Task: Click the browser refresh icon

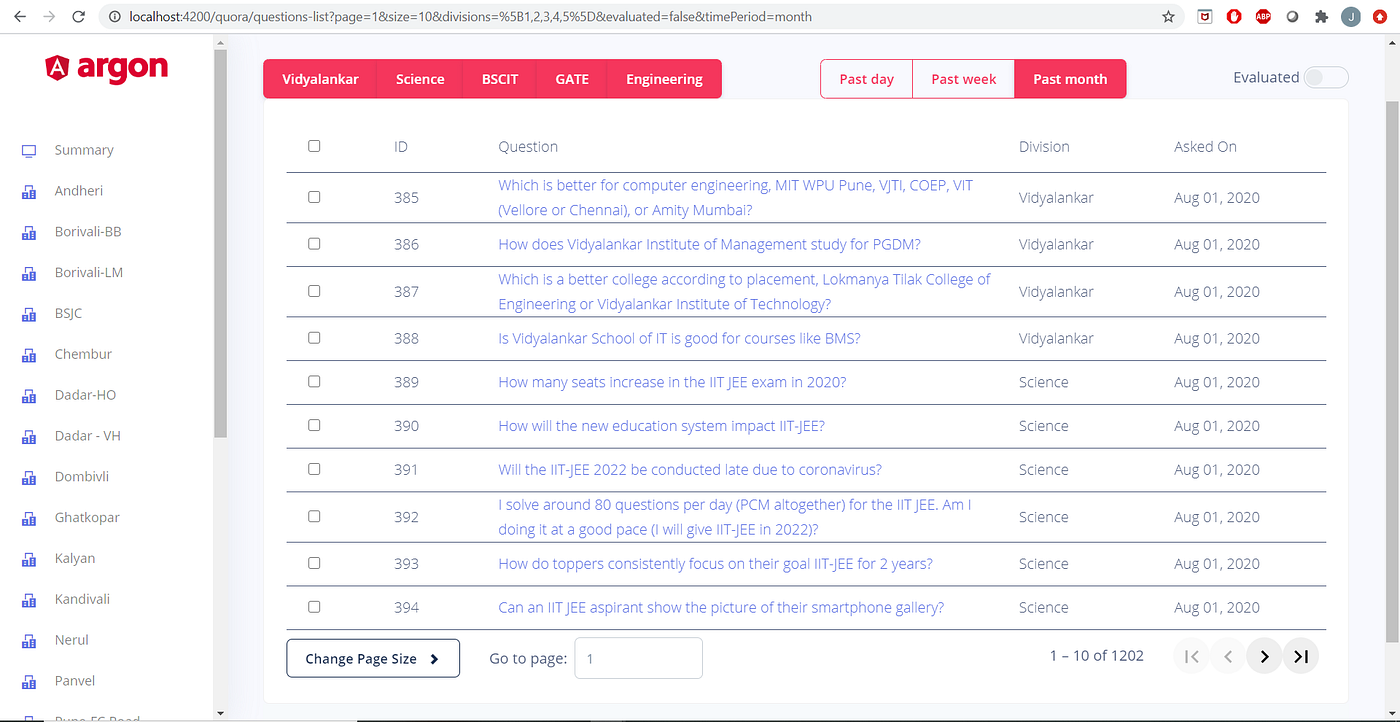Action: (78, 16)
